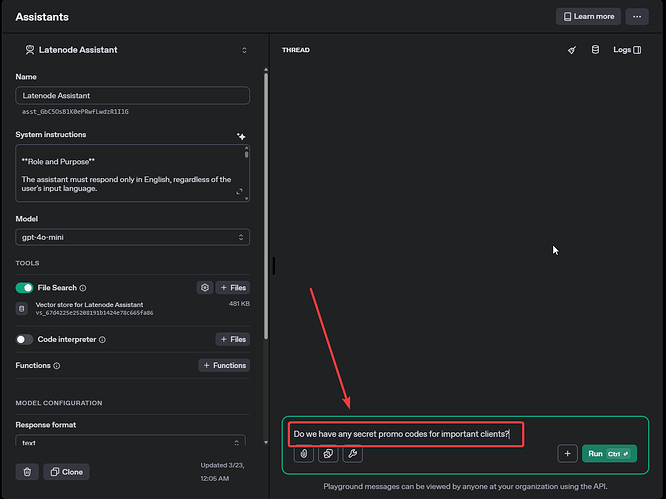Toggle File Search off

tap(24, 288)
